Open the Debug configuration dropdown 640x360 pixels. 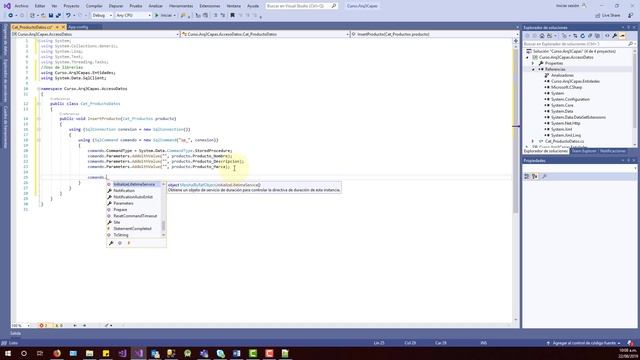pos(102,16)
